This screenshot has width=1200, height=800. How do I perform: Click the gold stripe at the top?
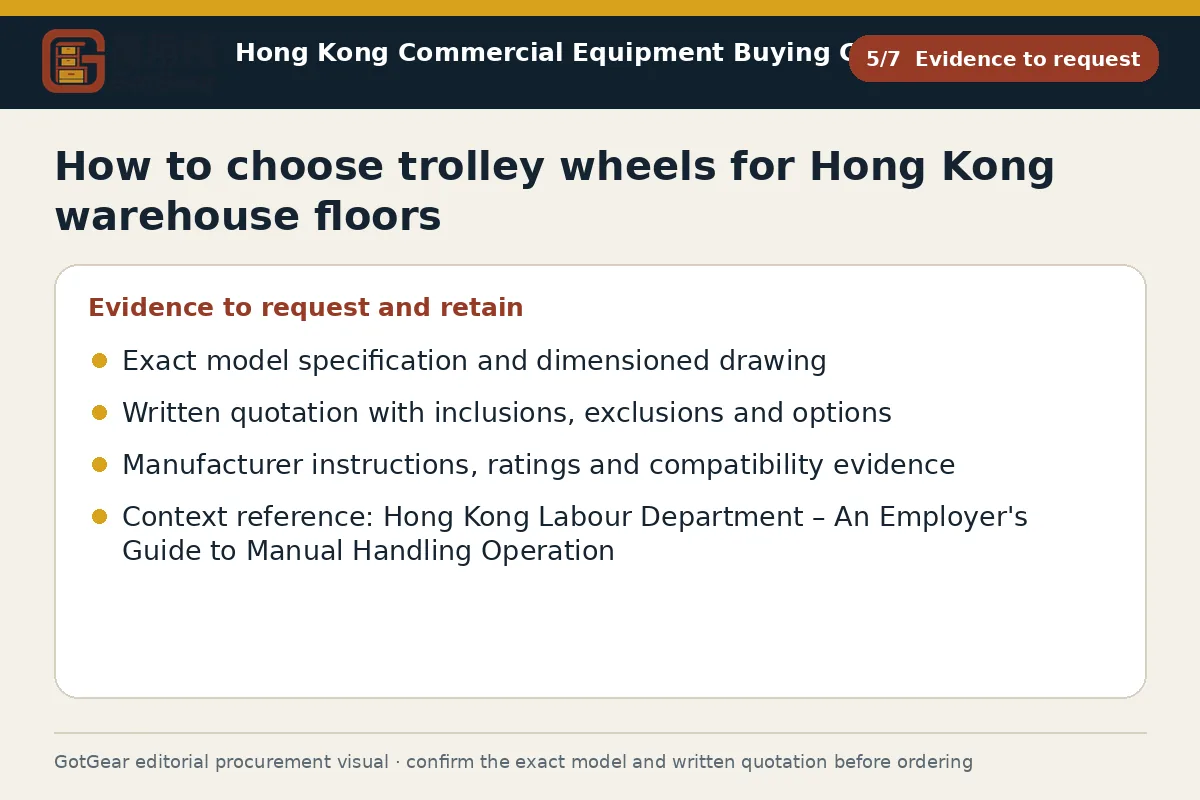point(600,8)
